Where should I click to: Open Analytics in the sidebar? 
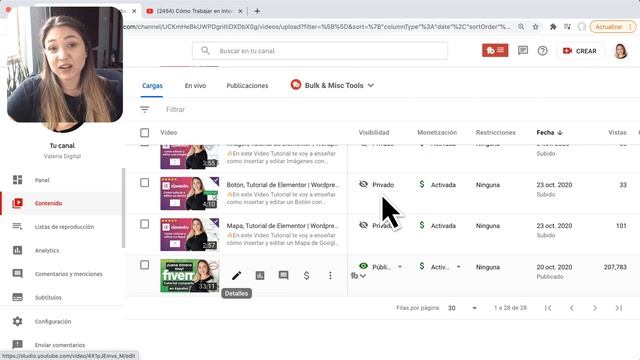point(61,251)
